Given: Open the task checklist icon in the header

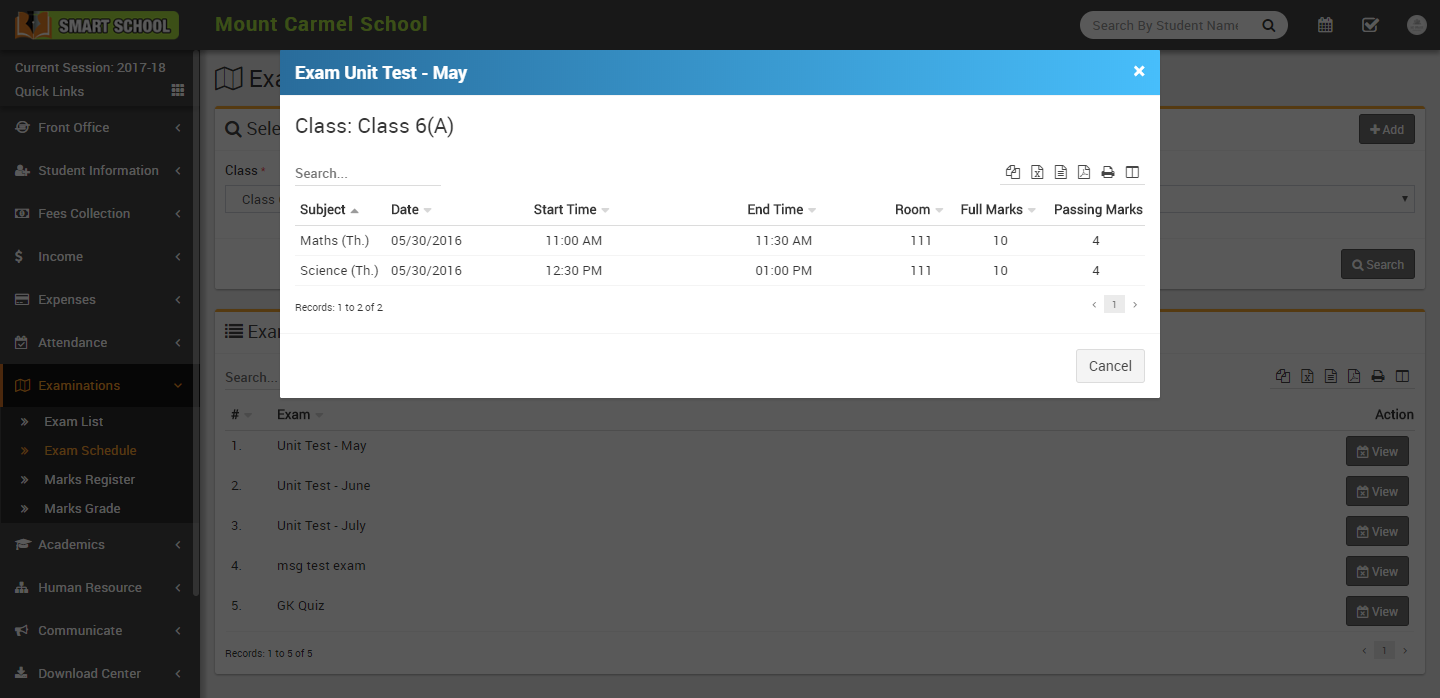Looking at the screenshot, I should 1371,25.
